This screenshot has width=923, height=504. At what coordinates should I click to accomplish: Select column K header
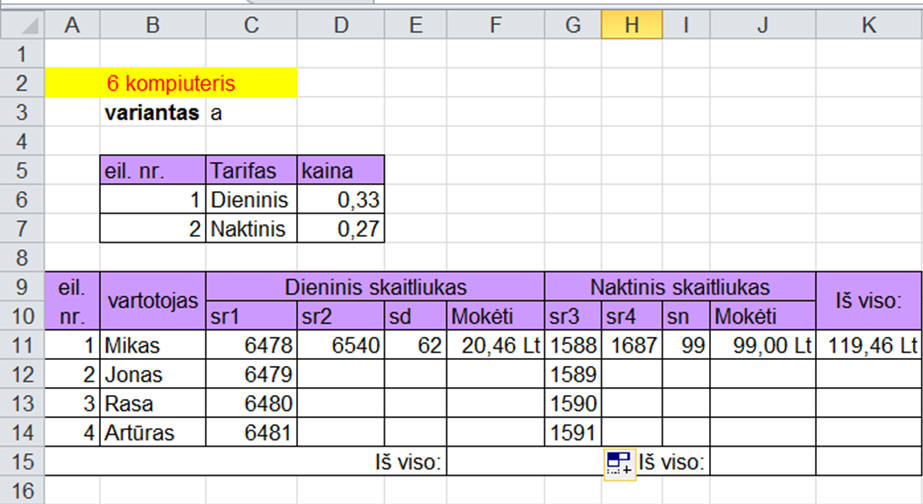coord(869,25)
